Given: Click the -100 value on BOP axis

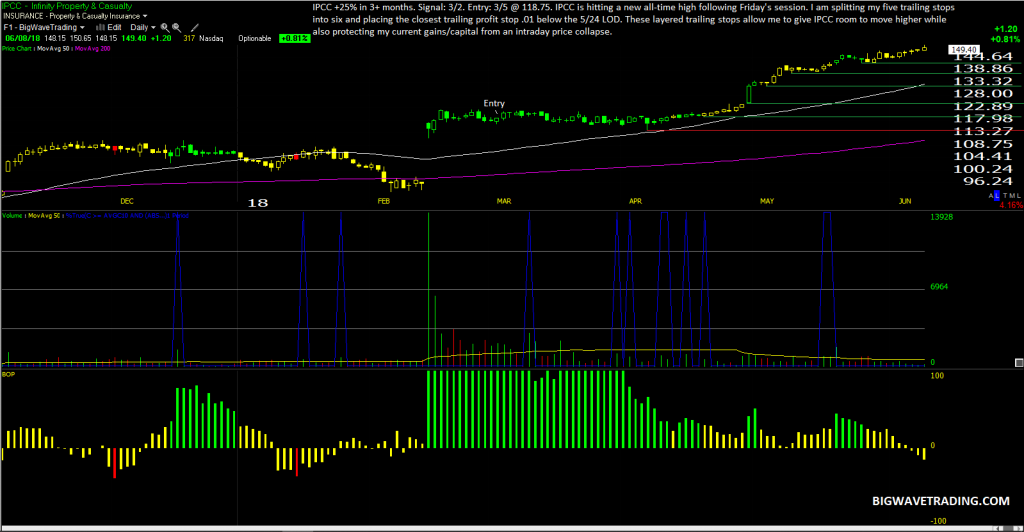Looking at the screenshot, I should pos(938,521).
